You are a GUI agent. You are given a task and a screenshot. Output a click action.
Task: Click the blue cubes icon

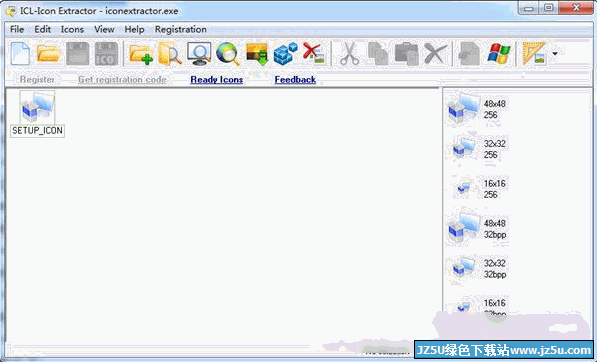point(286,54)
